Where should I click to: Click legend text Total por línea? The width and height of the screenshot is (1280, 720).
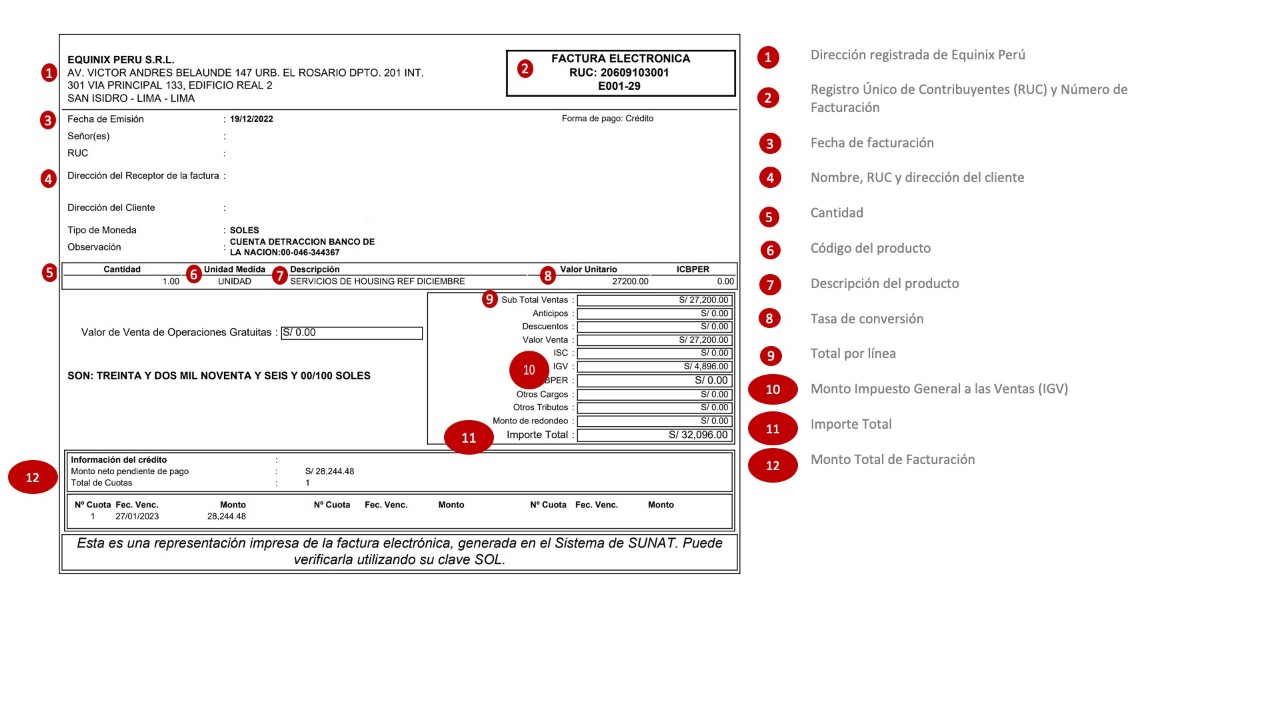coord(853,354)
